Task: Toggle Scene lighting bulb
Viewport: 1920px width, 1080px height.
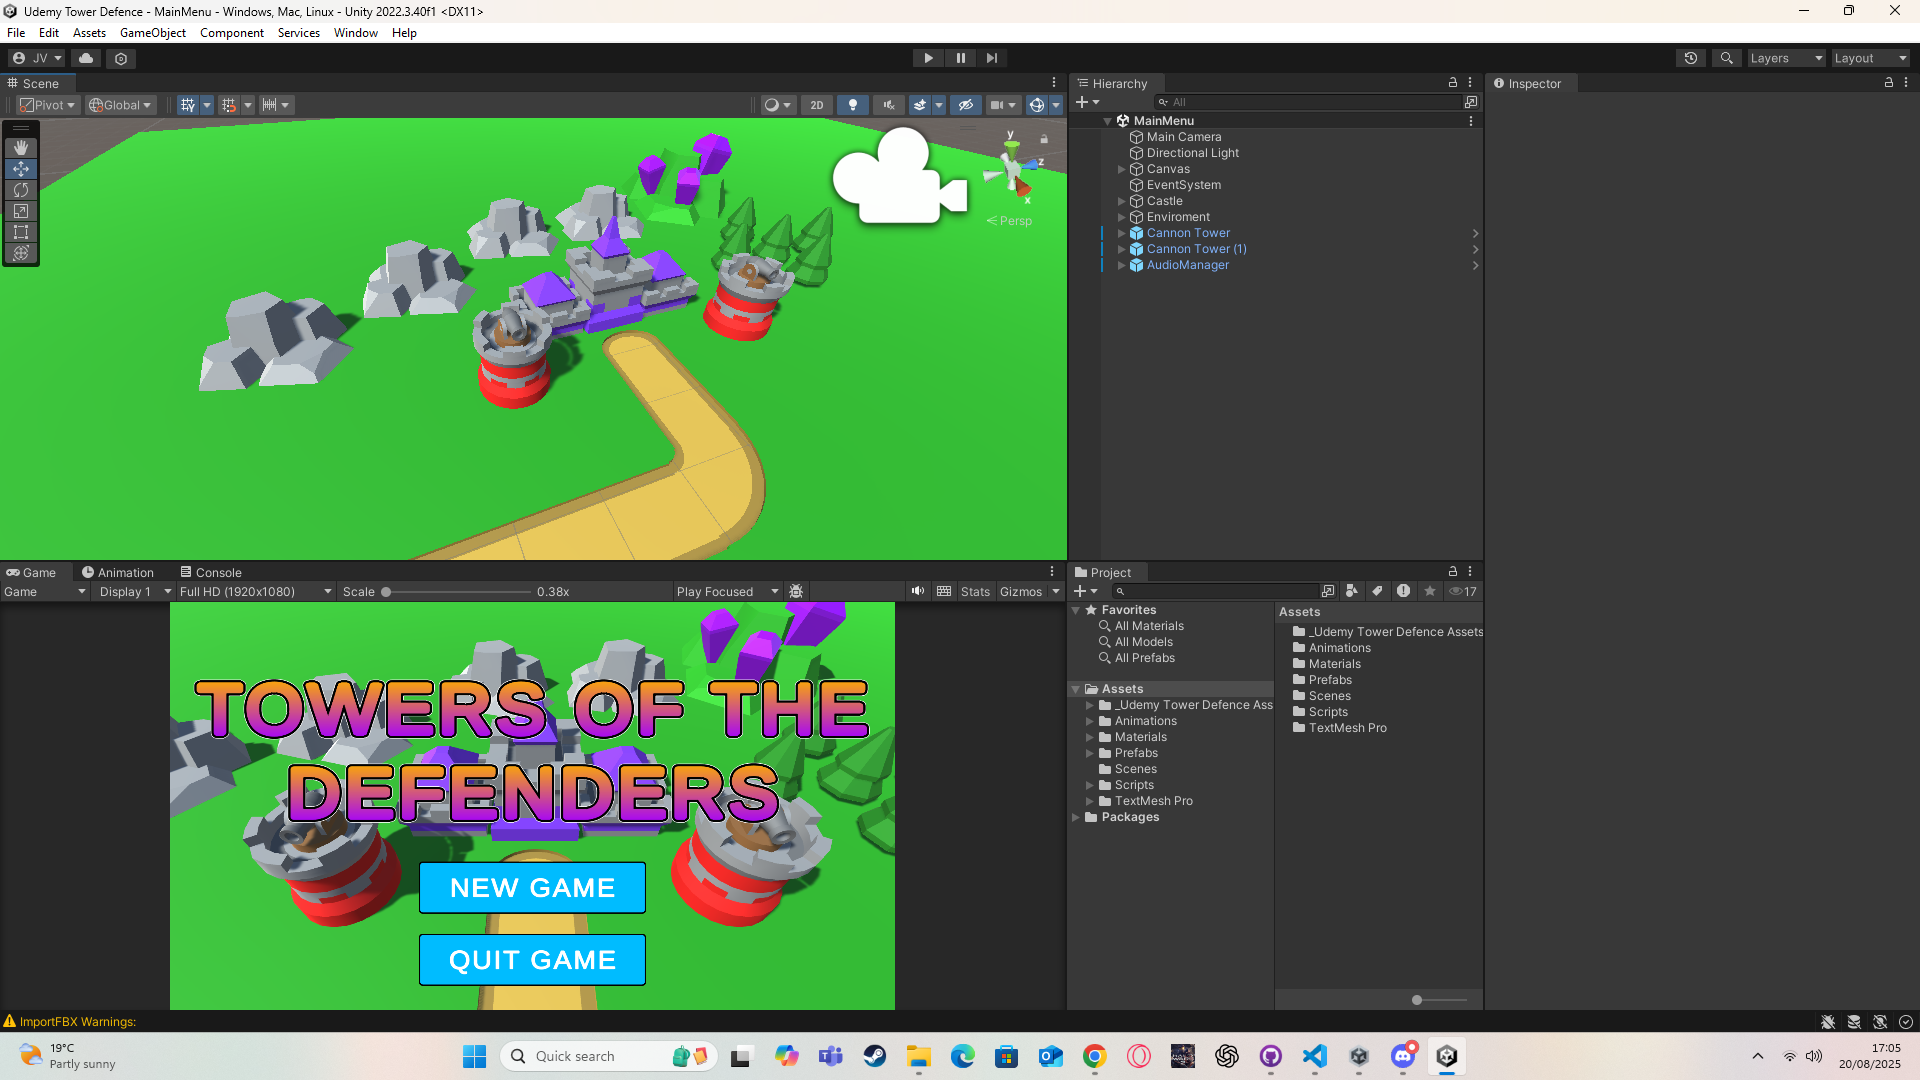Action: 852,105
